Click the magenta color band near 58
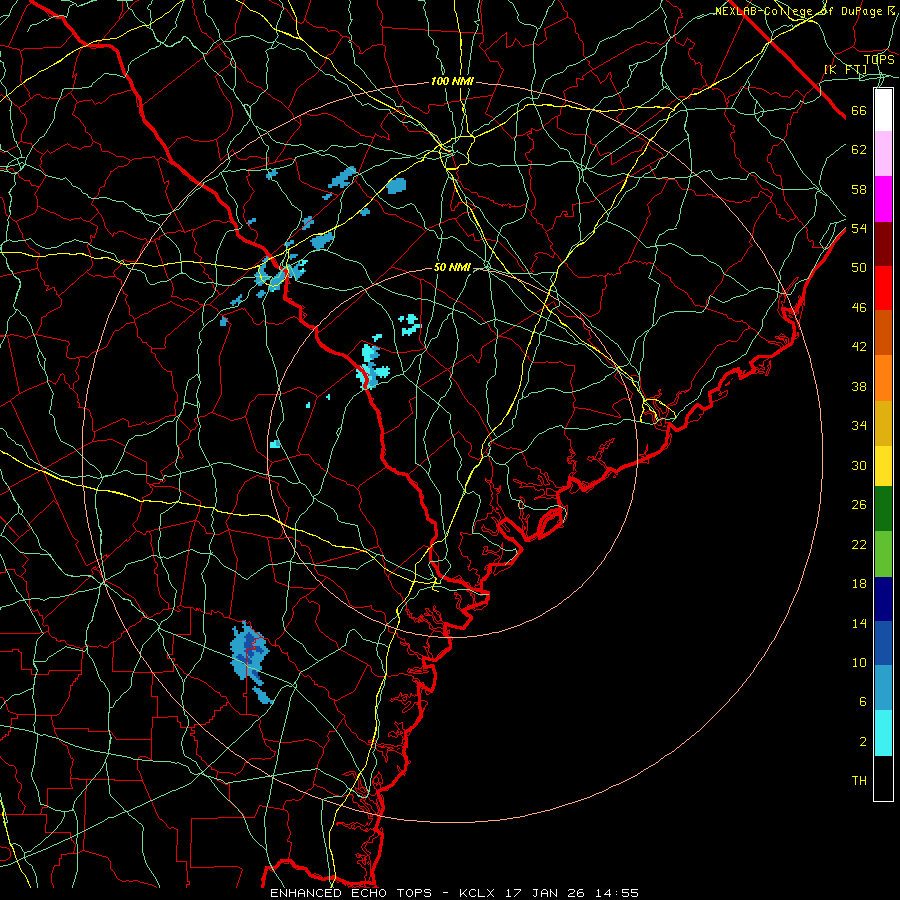This screenshot has height=900, width=900. [883, 199]
